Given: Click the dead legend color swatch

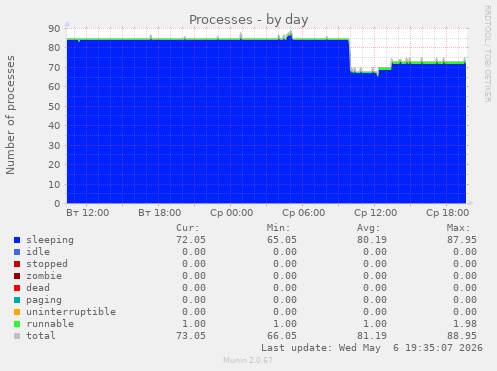Looking at the screenshot, I should pos(17,288).
